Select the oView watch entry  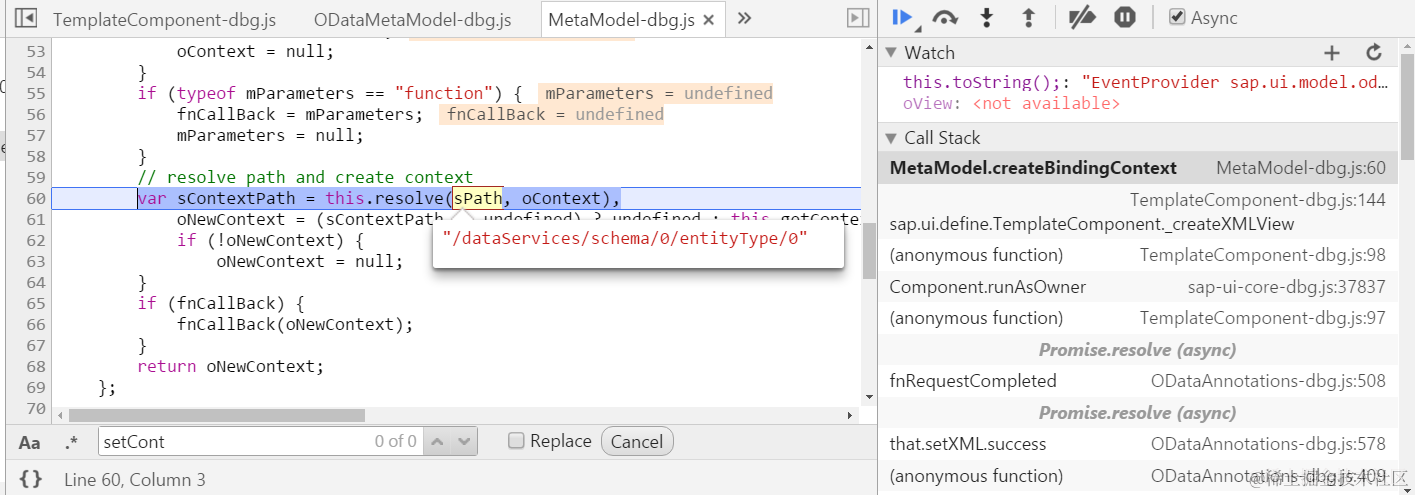tap(1011, 103)
